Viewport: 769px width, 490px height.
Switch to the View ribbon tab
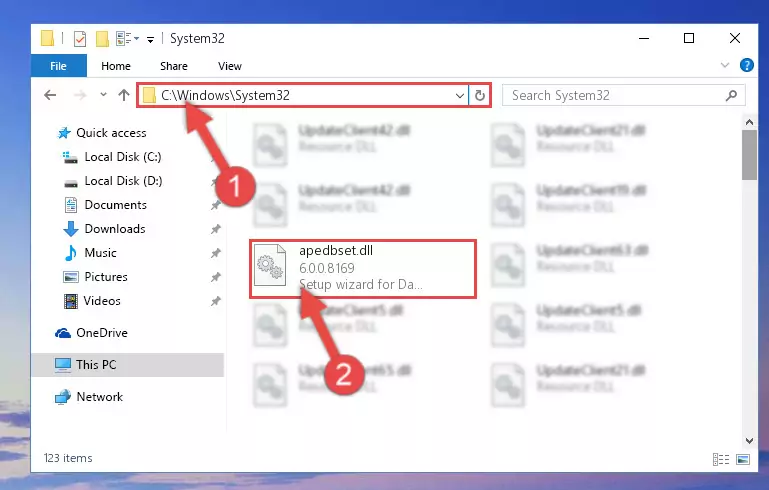[230, 66]
